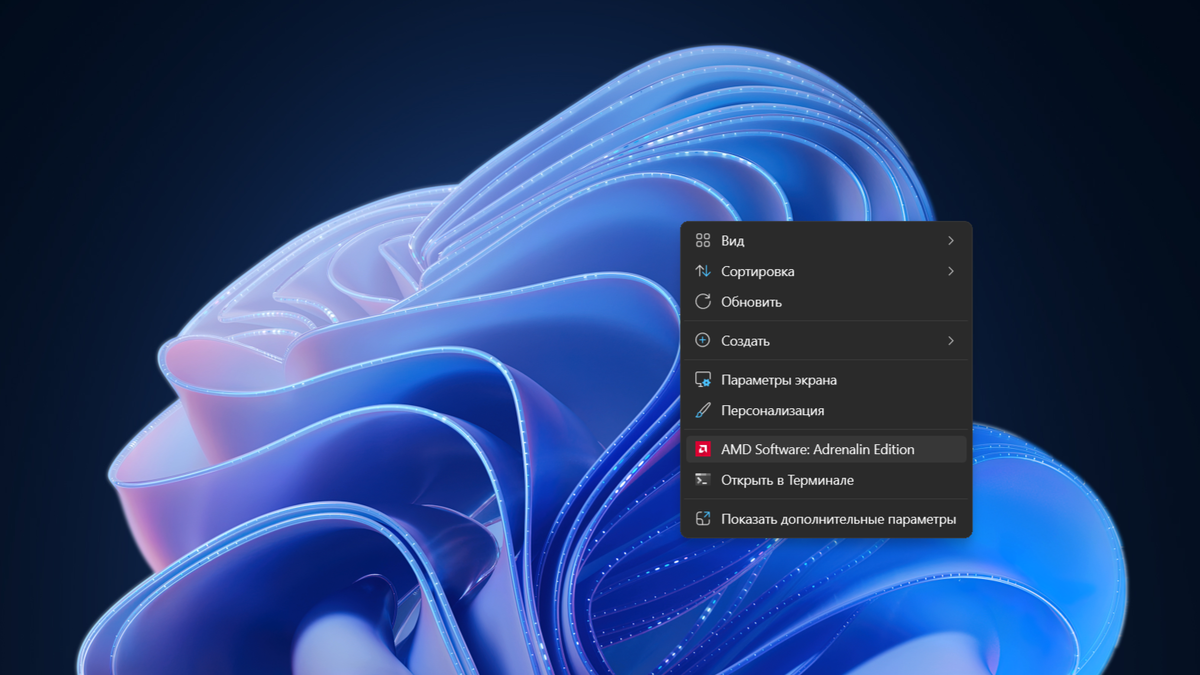Expand the chevron arrow on the Сортировка row
Image resolution: width=1200 pixels, height=675 pixels.
[x=951, y=271]
